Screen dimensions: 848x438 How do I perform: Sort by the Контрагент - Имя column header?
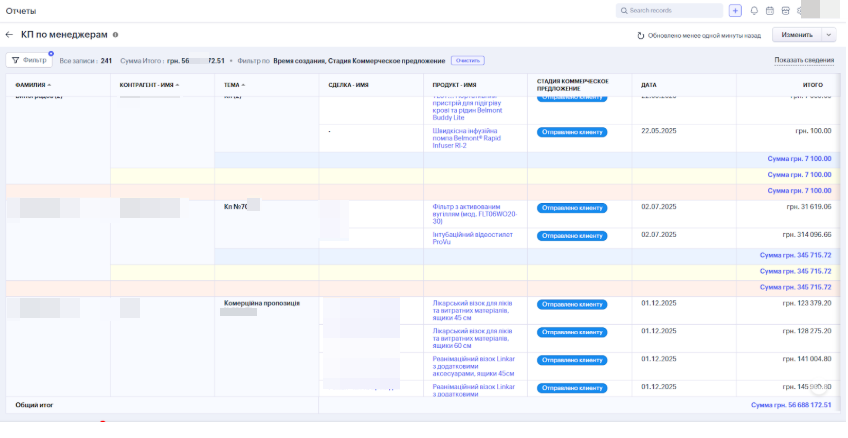click(149, 85)
